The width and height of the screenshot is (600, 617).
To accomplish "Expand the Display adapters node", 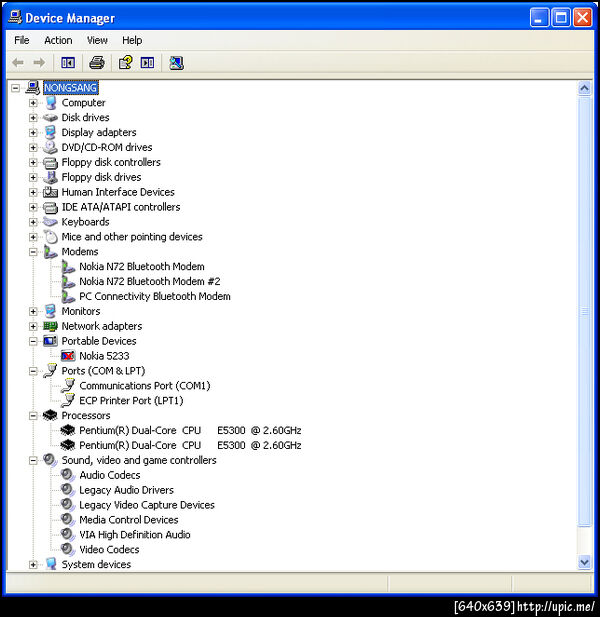I will [x=33, y=133].
